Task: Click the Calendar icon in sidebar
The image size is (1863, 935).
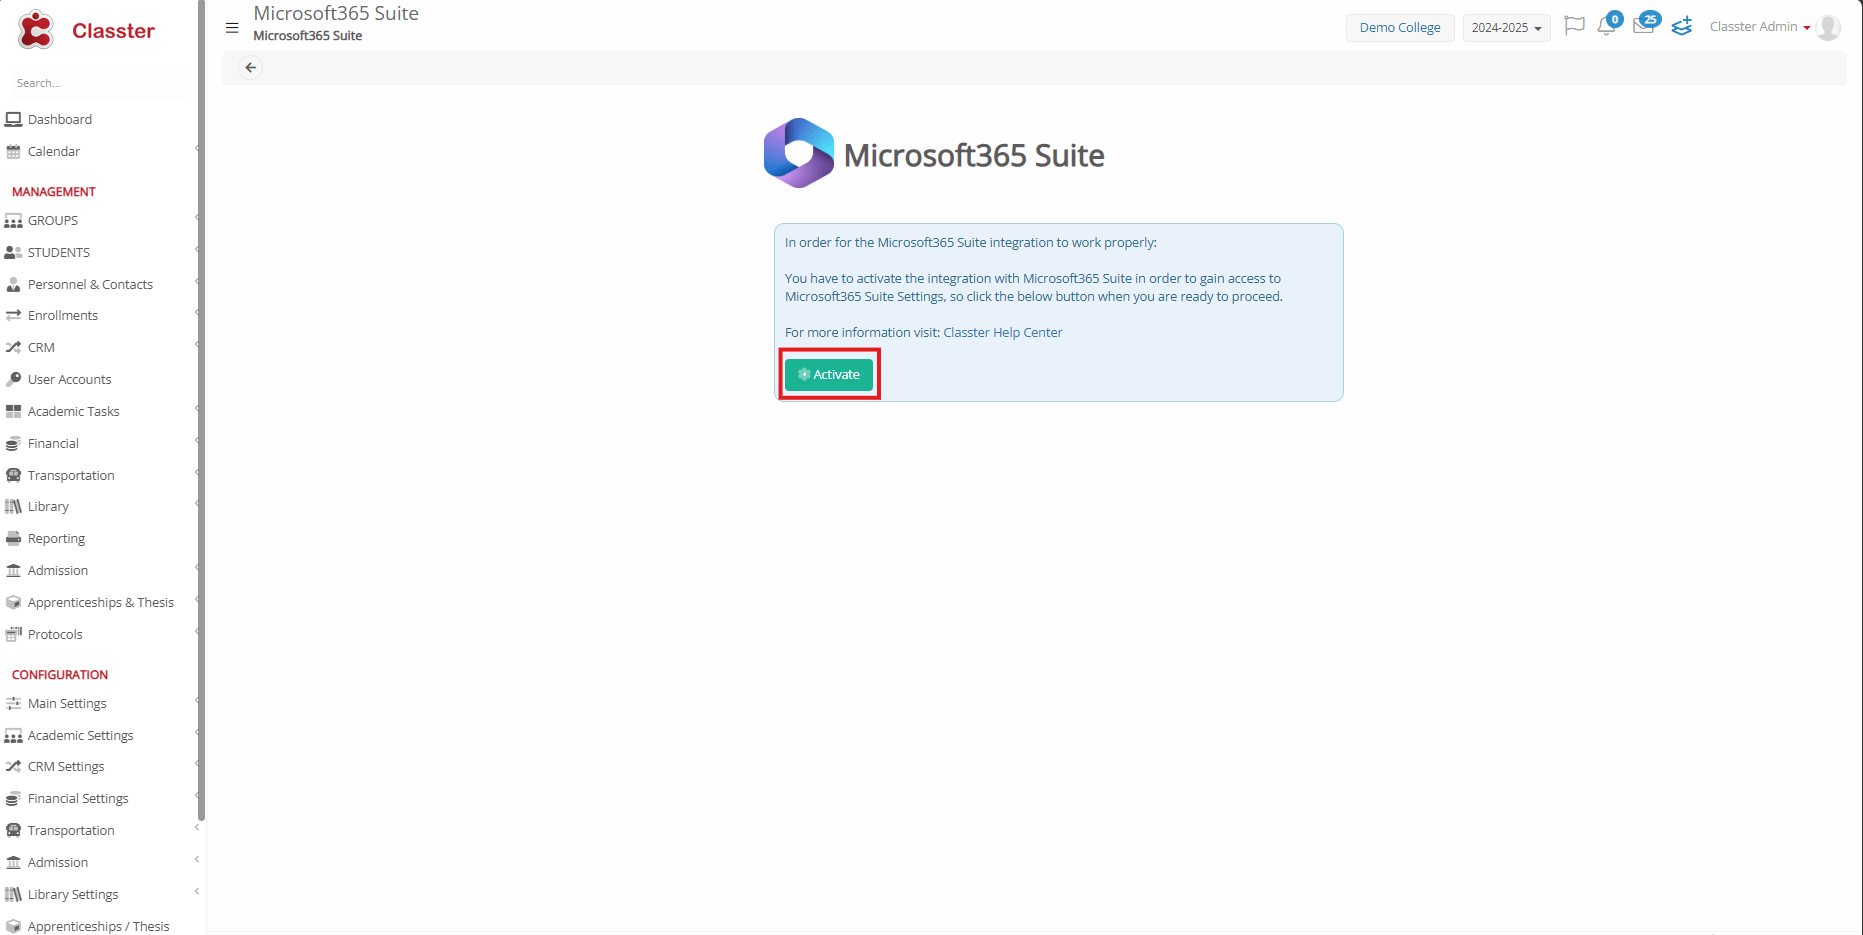Action: click(x=13, y=152)
